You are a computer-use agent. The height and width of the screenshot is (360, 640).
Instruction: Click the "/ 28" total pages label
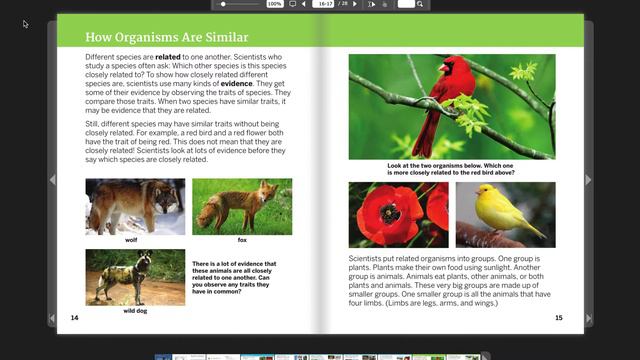coord(343,4)
